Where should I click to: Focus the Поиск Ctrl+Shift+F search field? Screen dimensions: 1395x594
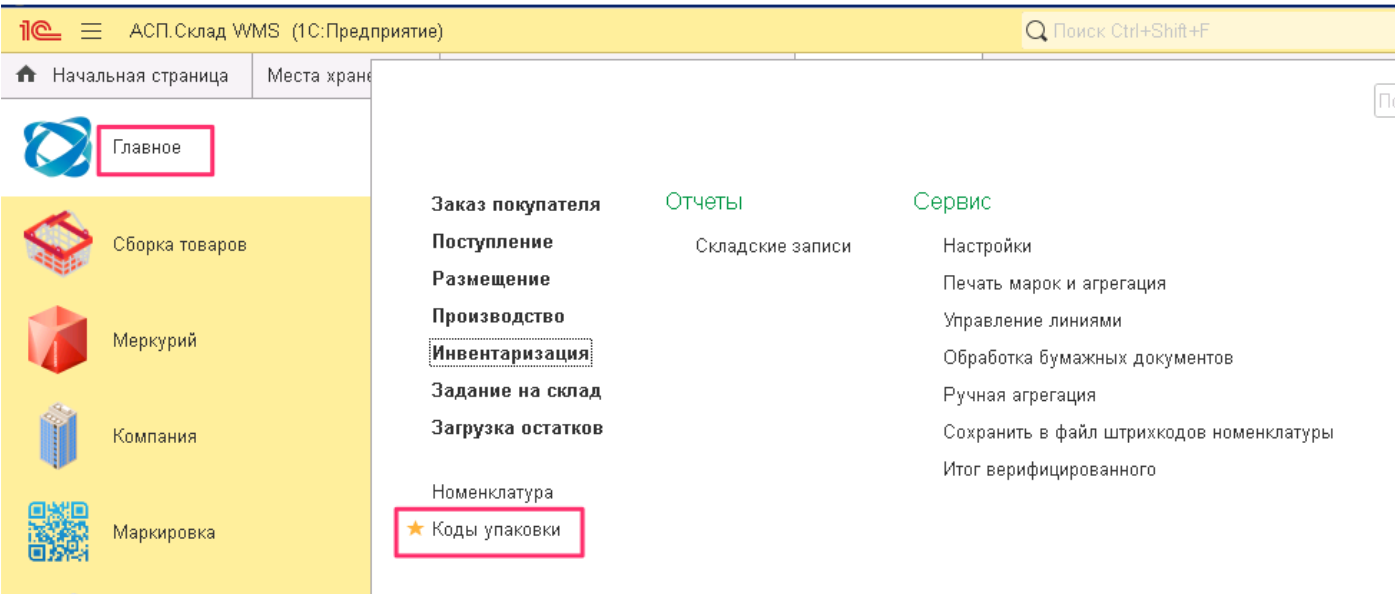pos(1207,31)
